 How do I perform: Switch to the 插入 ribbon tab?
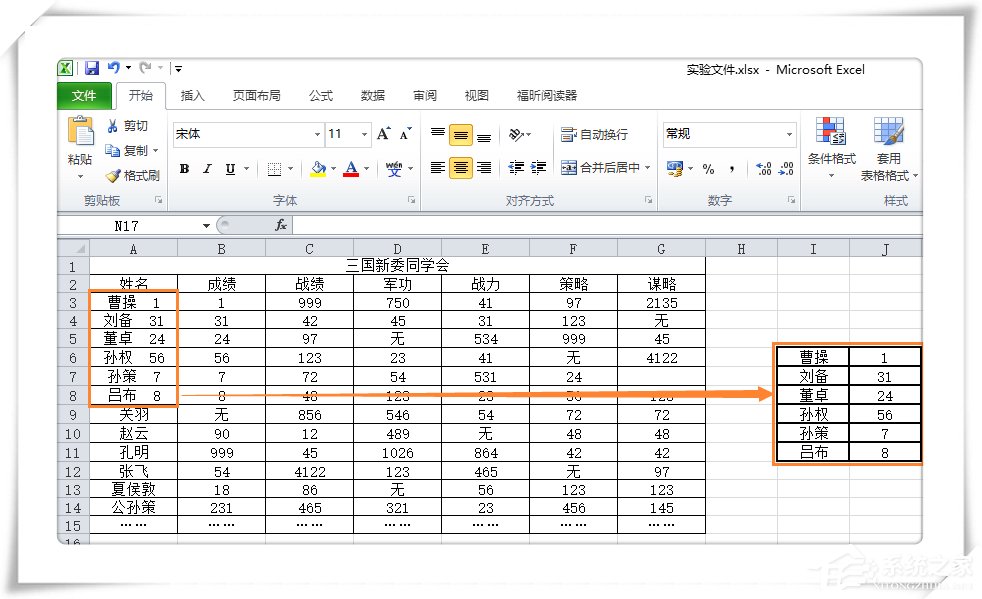193,96
